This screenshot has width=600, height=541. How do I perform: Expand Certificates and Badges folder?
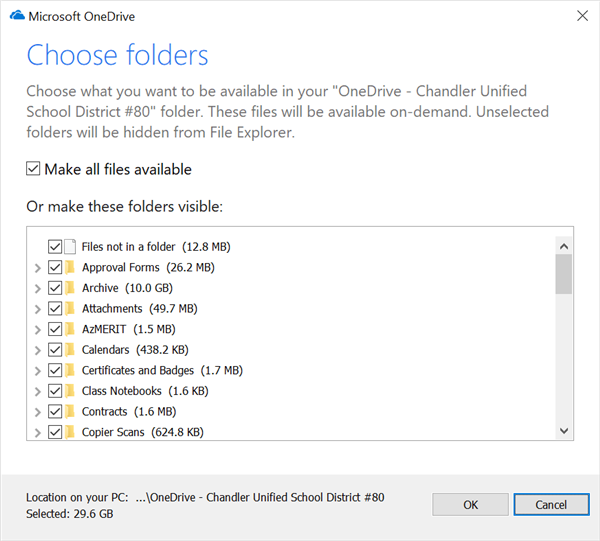pos(38,371)
